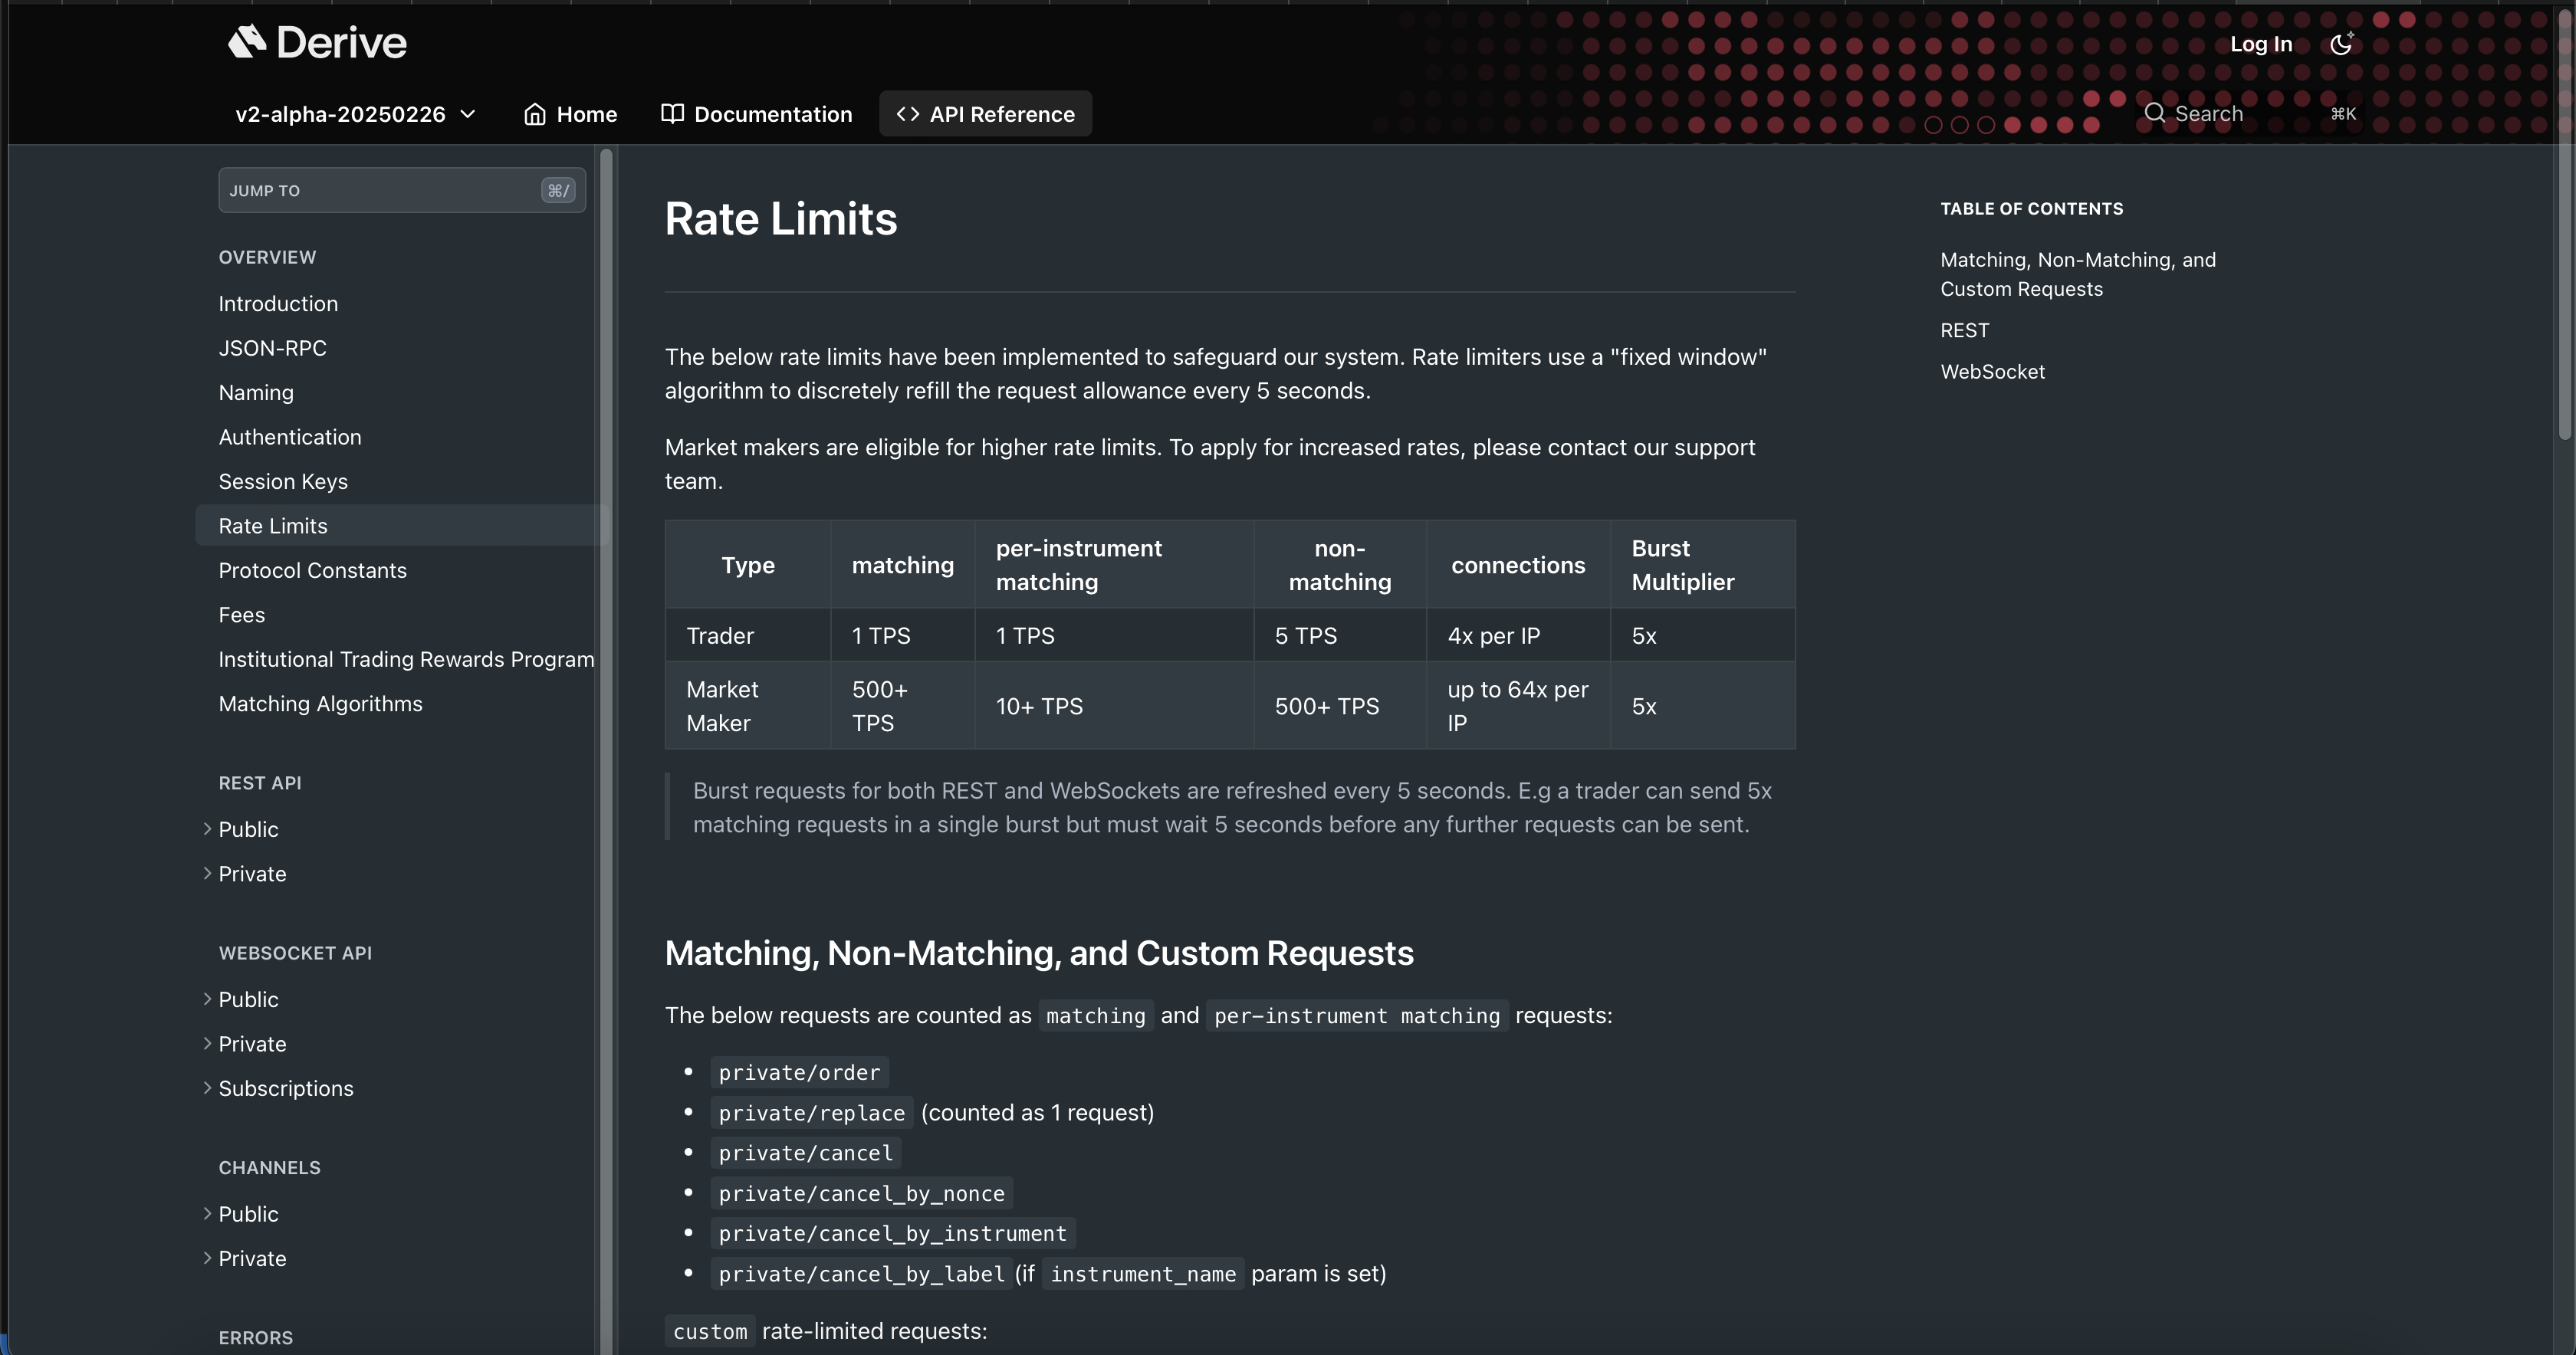Open Protocol Constants sidebar page
Screen dimensions: 2576x1355
point(312,570)
